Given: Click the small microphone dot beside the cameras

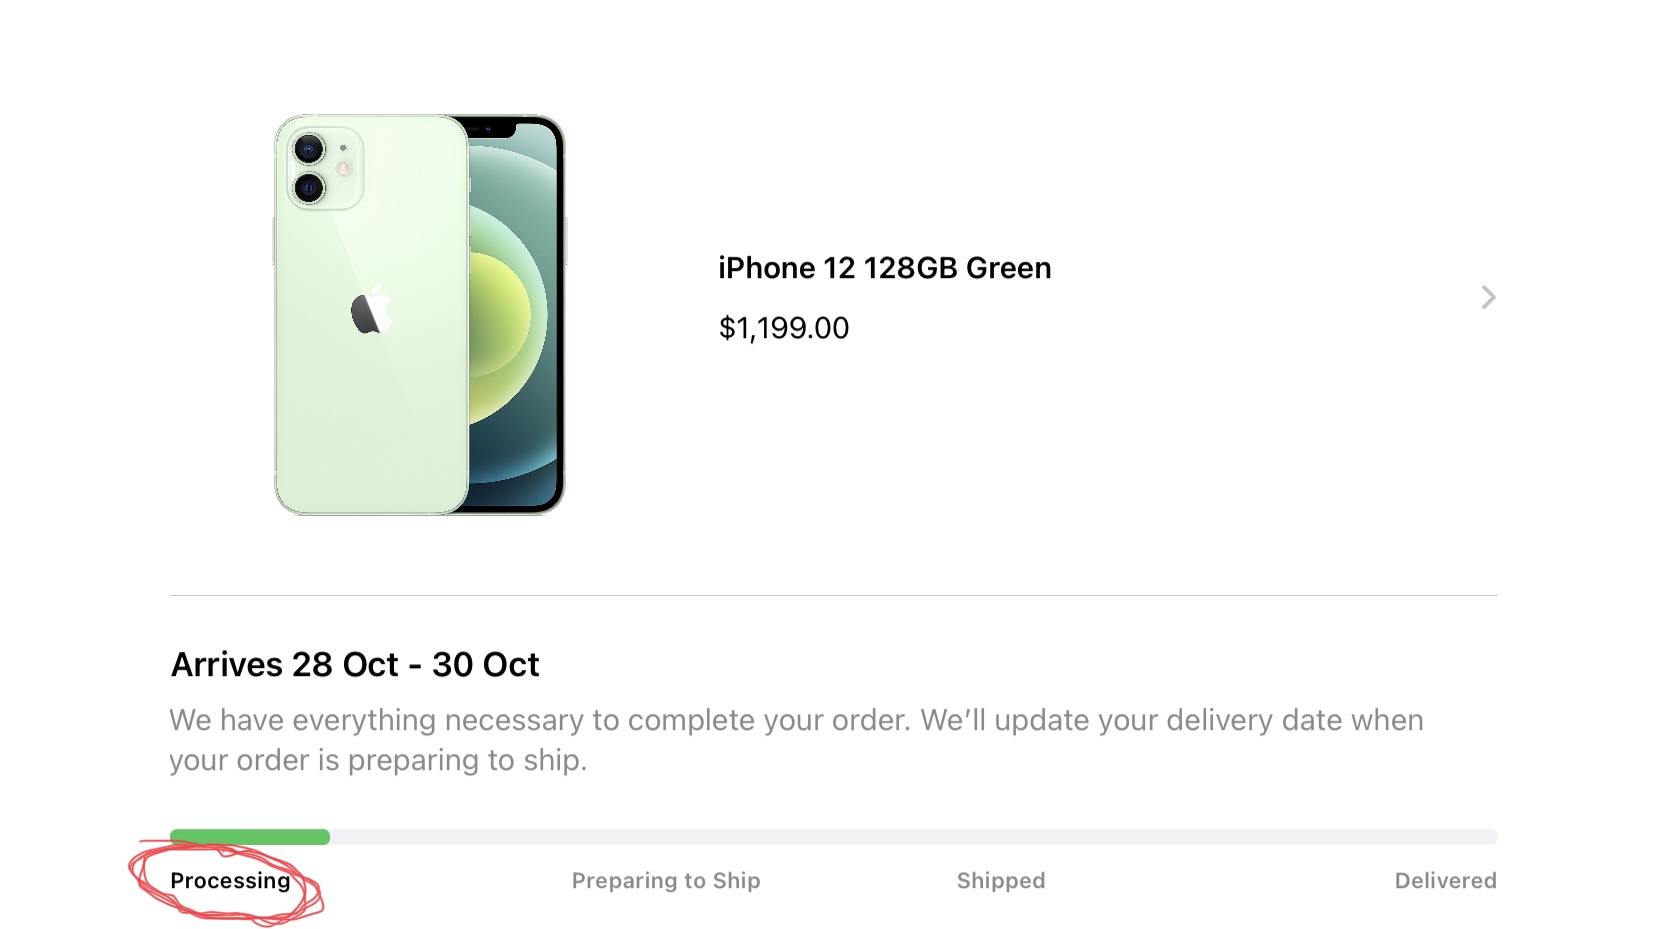Looking at the screenshot, I should (343, 148).
